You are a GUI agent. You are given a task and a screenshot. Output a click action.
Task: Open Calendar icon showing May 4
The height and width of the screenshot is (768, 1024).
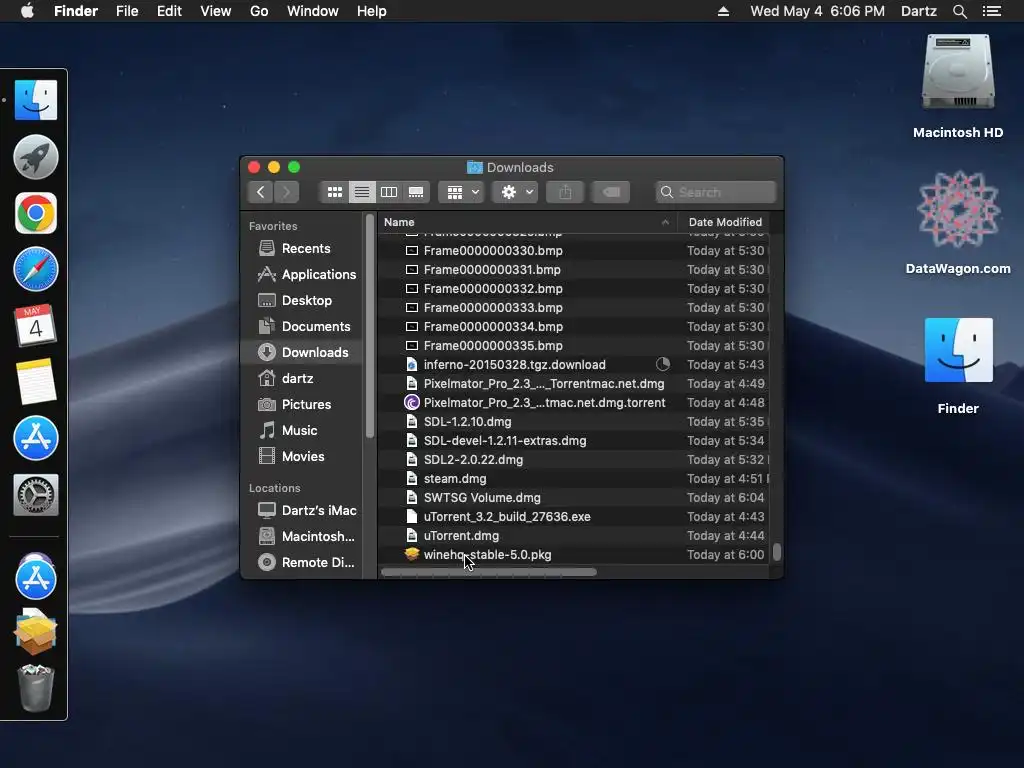click(x=36, y=325)
